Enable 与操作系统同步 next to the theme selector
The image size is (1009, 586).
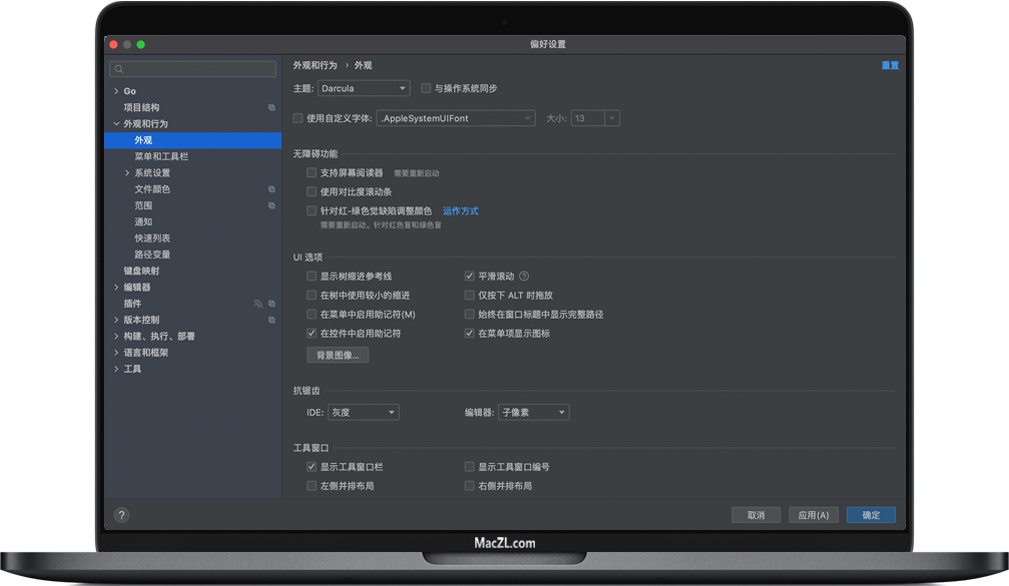coord(425,87)
